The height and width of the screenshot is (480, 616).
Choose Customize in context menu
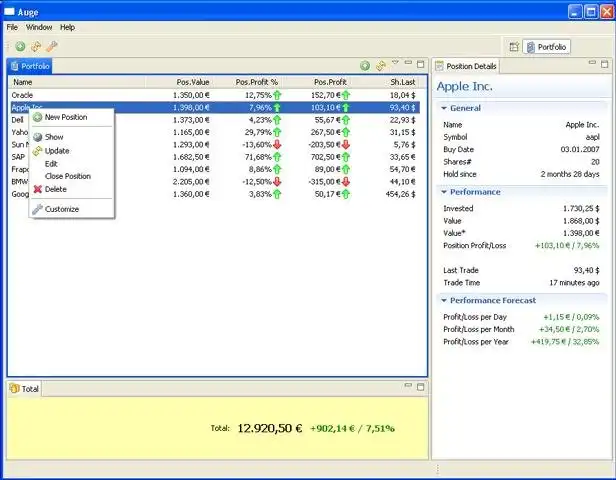pos(72,209)
